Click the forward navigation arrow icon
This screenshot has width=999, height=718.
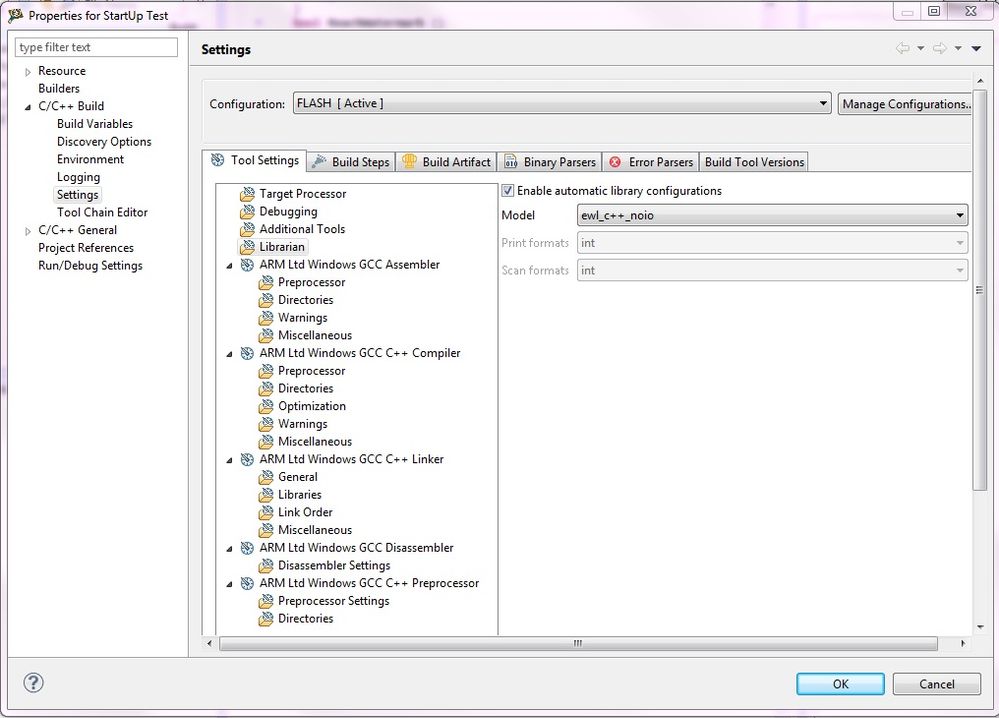click(x=940, y=48)
